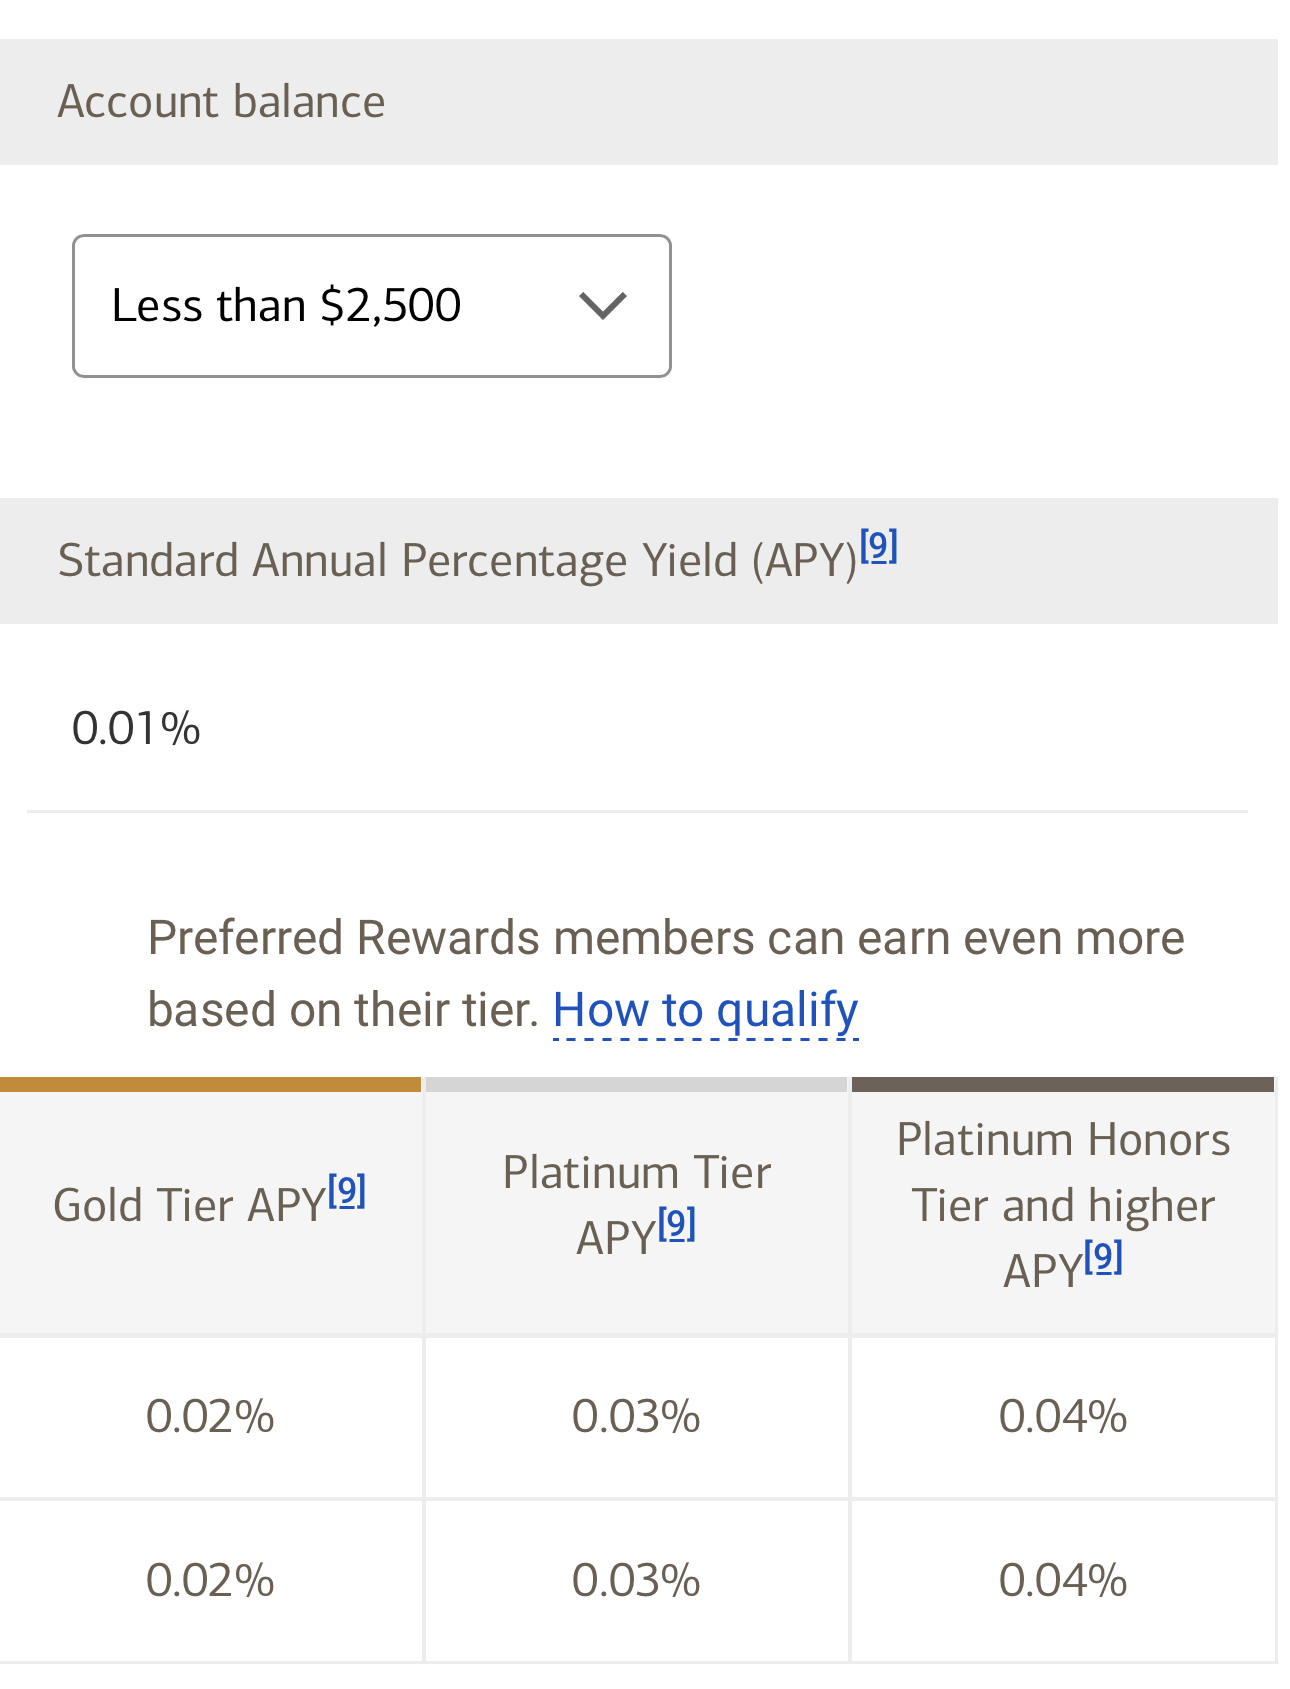Image resolution: width=1290 pixels, height=1689 pixels.
Task: Open footnote 9 next to Gold Tier APY
Action: point(347,1191)
